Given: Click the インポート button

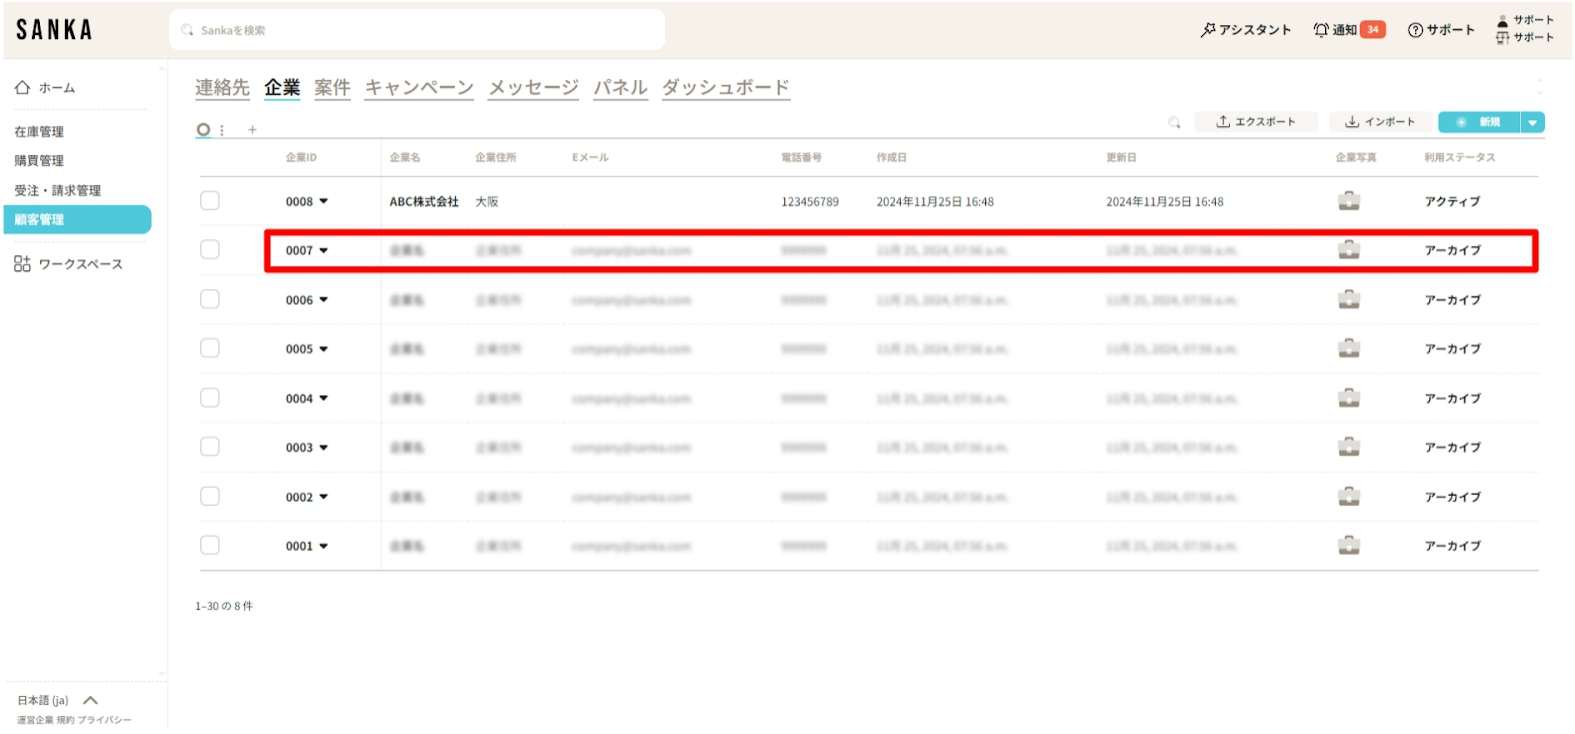Looking at the screenshot, I should click(x=1381, y=122).
